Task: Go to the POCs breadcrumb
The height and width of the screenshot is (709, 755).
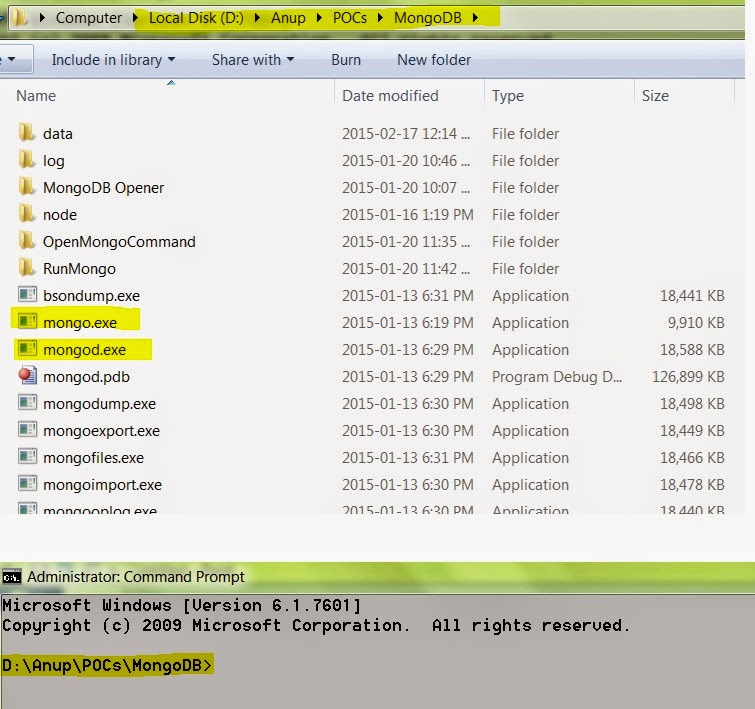Action: pyautogui.click(x=350, y=18)
